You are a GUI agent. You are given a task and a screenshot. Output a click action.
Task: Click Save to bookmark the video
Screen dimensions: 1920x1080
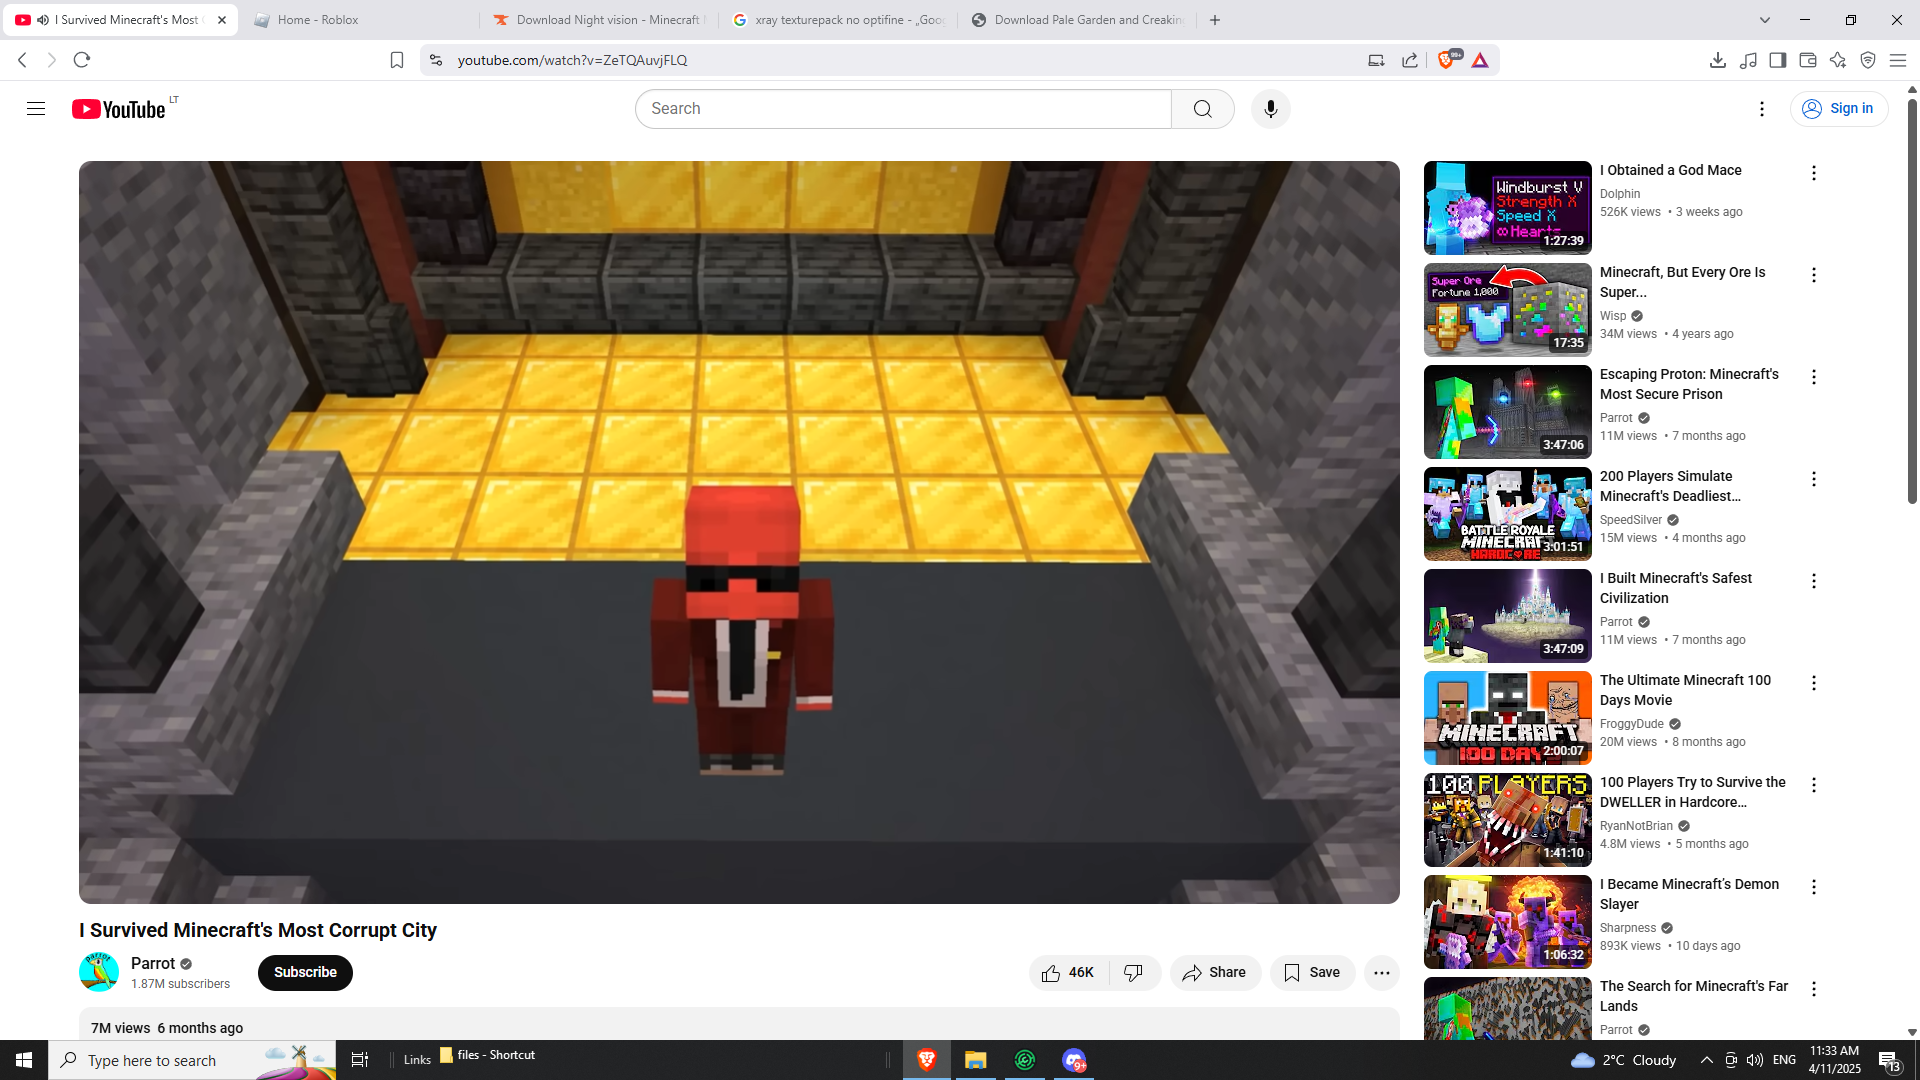(x=1312, y=972)
